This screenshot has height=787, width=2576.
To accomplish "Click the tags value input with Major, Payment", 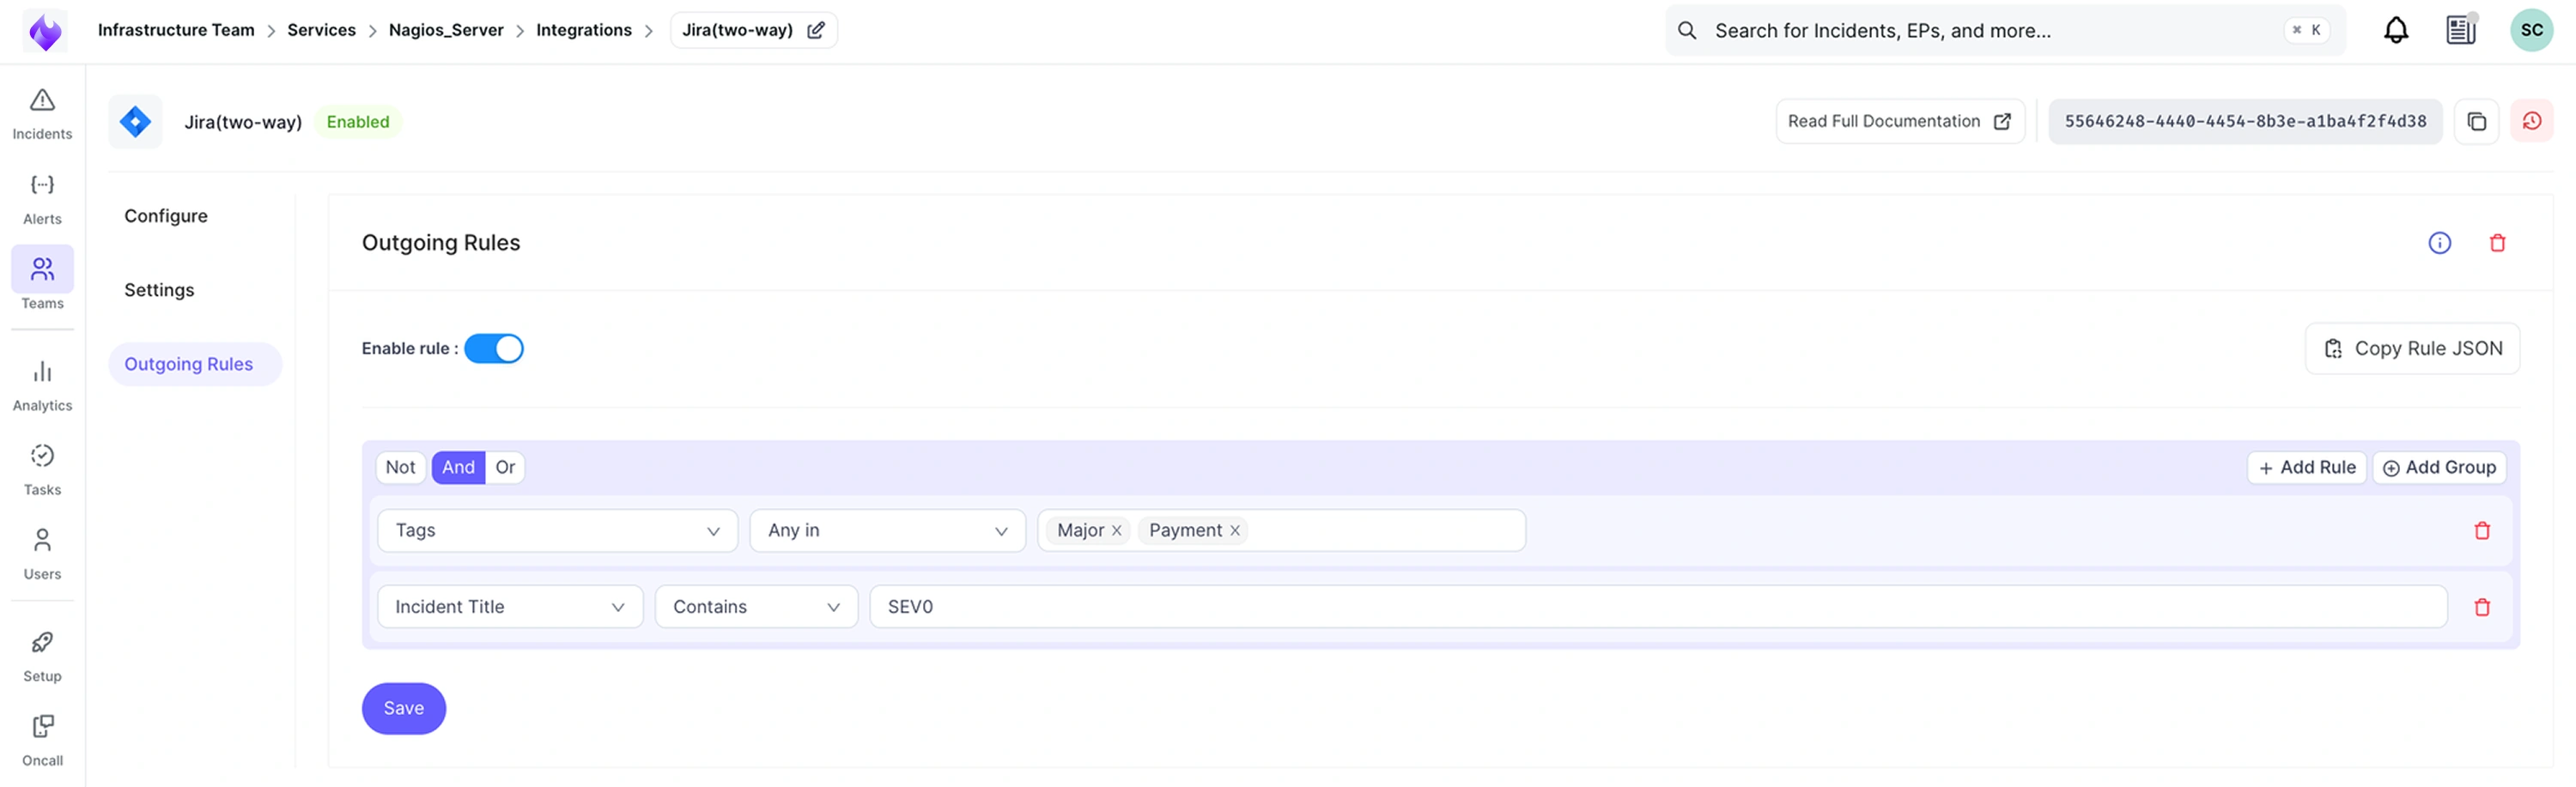I will [x=1281, y=531].
